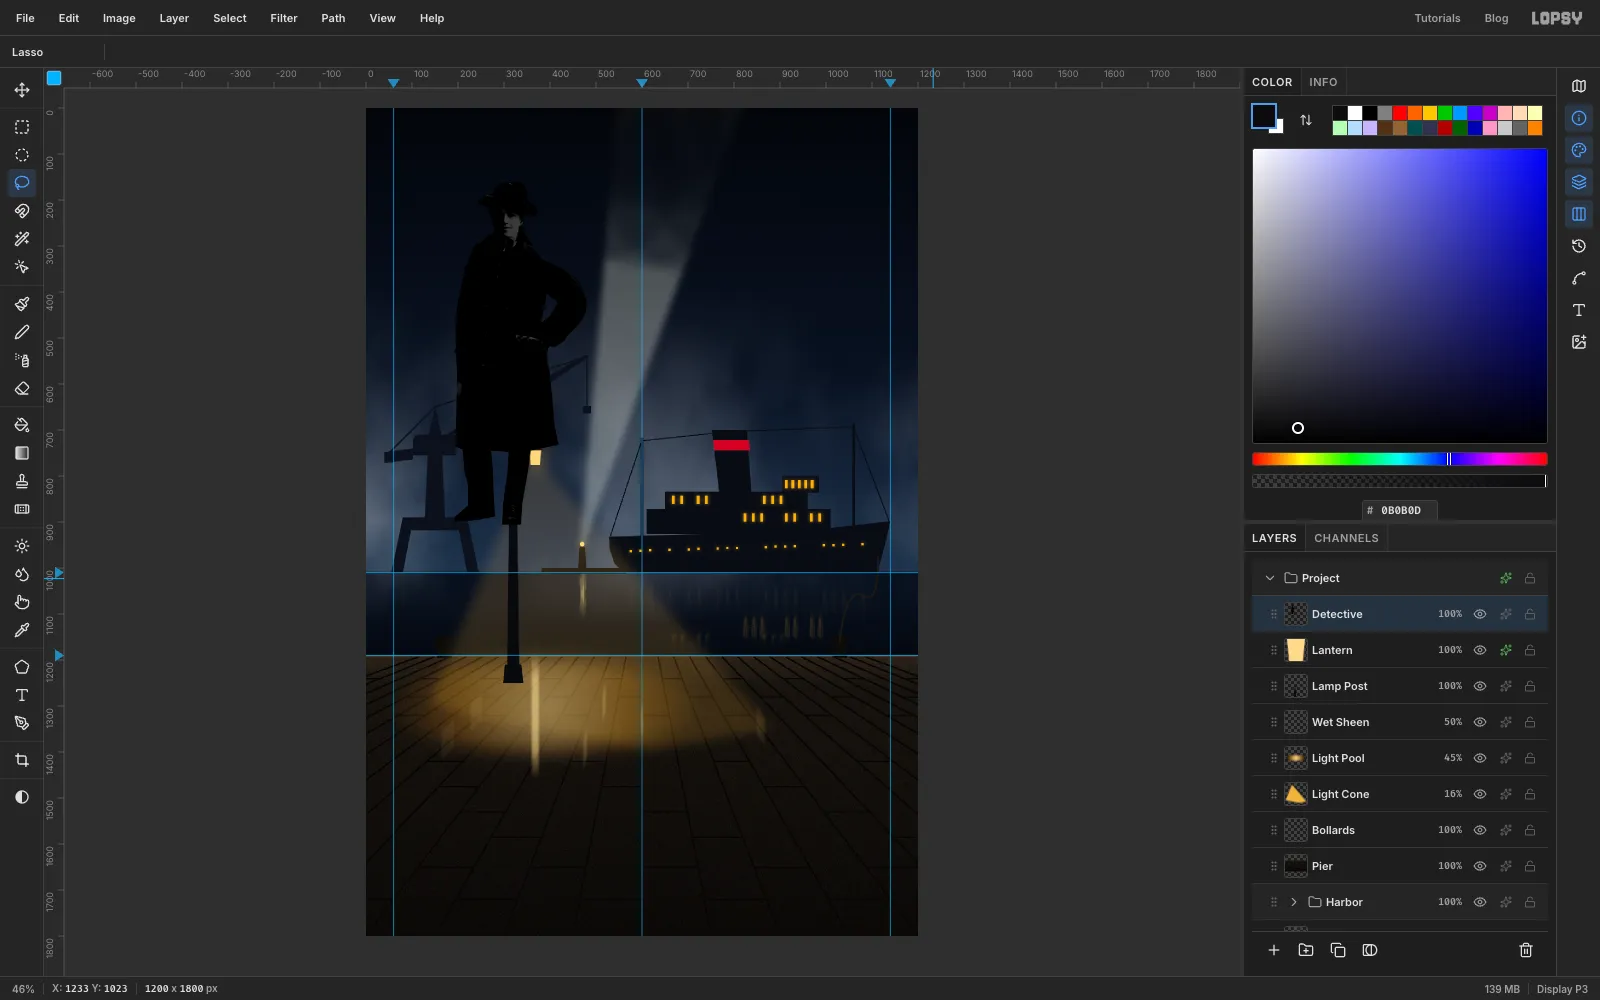The image size is (1600, 1000).
Task: Select the Pencil tool
Action: click(x=22, y=332)
